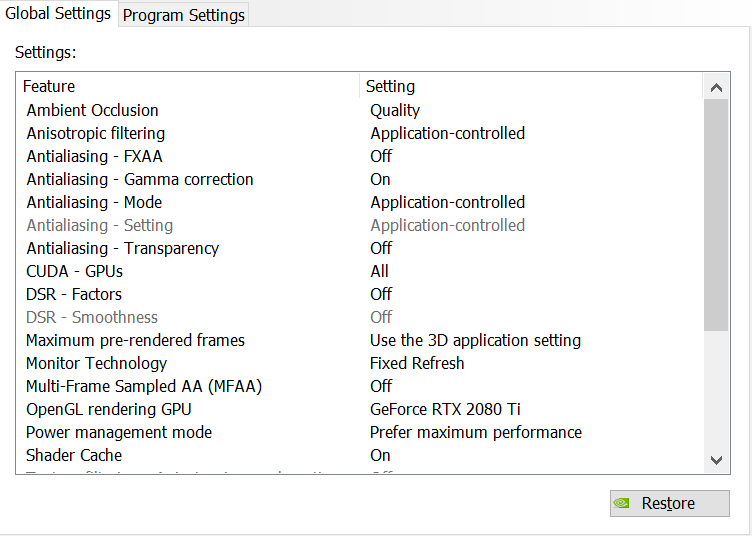This screenshot has height=536, width=752.
Task: Open the Use the 3D application setting value
Action: tap(475, 340)
